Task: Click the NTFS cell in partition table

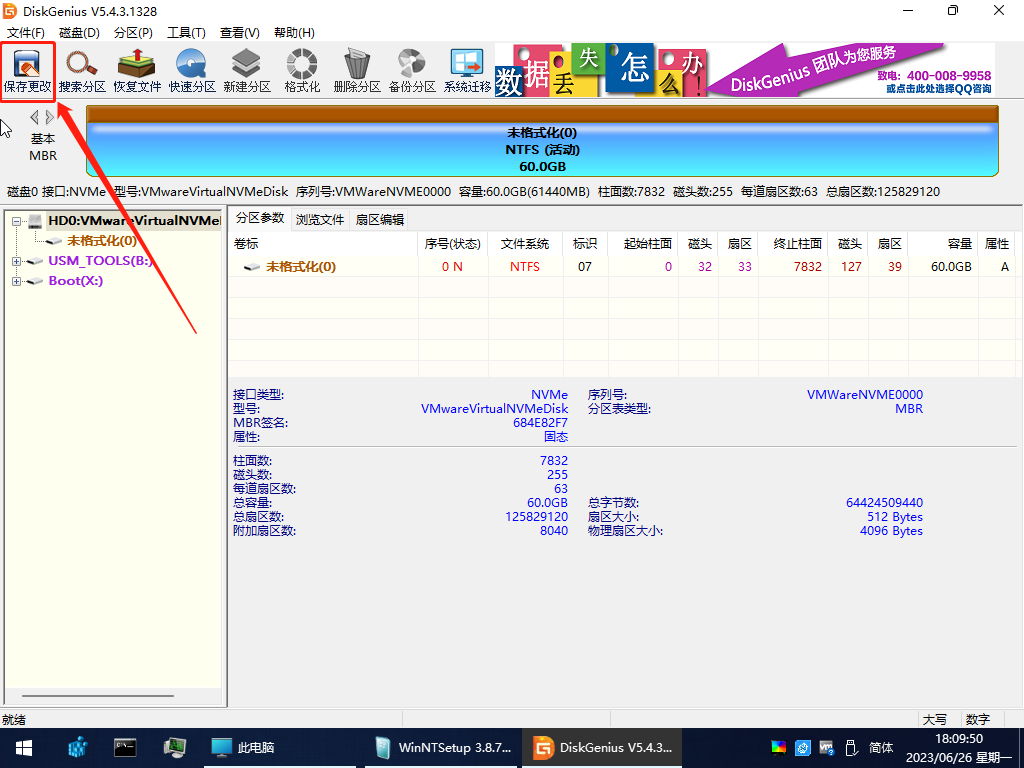Action: click(525, 266)
